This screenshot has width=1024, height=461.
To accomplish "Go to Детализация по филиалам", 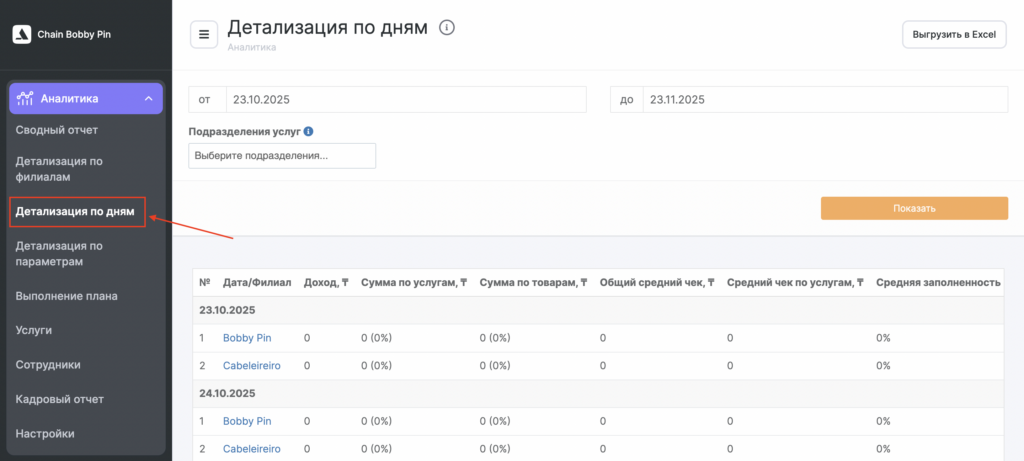I will tap(59, 169).
